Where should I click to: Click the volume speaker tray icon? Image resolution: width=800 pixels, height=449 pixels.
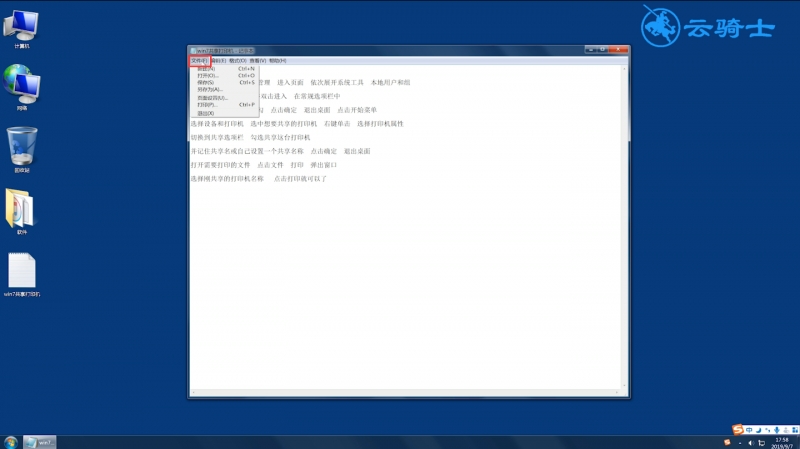click(x=751, y=443)
